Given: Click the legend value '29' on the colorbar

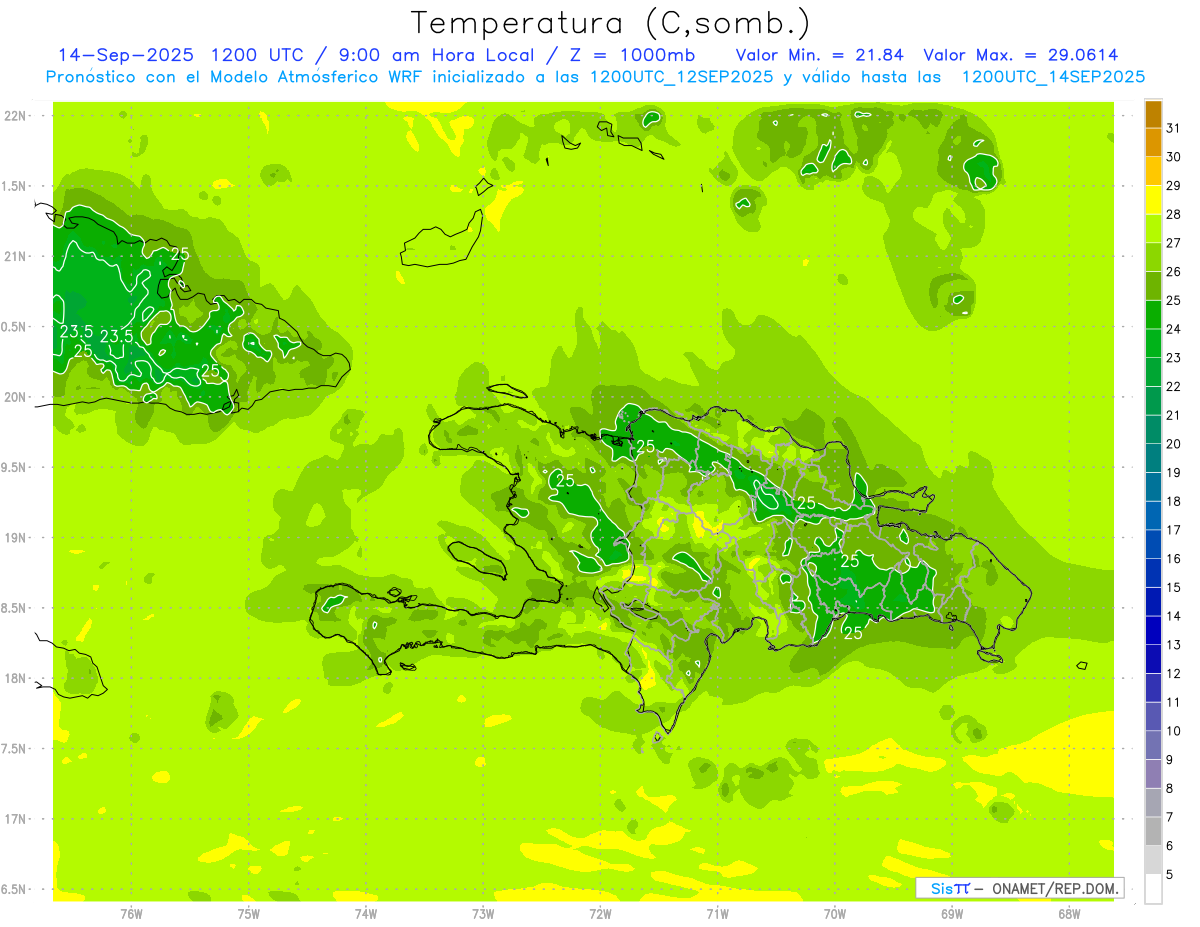Looking at the screenshot, I should 1174,186.
